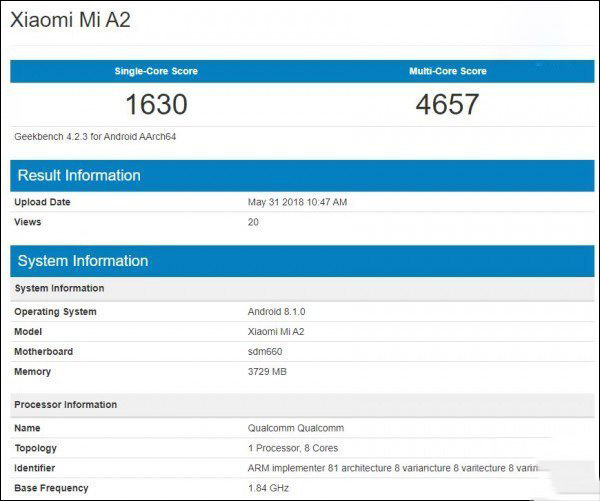Click the 'Model' label
Image resolution: width=600 pixels, height=501 pixels.
(x=28, y=332)
